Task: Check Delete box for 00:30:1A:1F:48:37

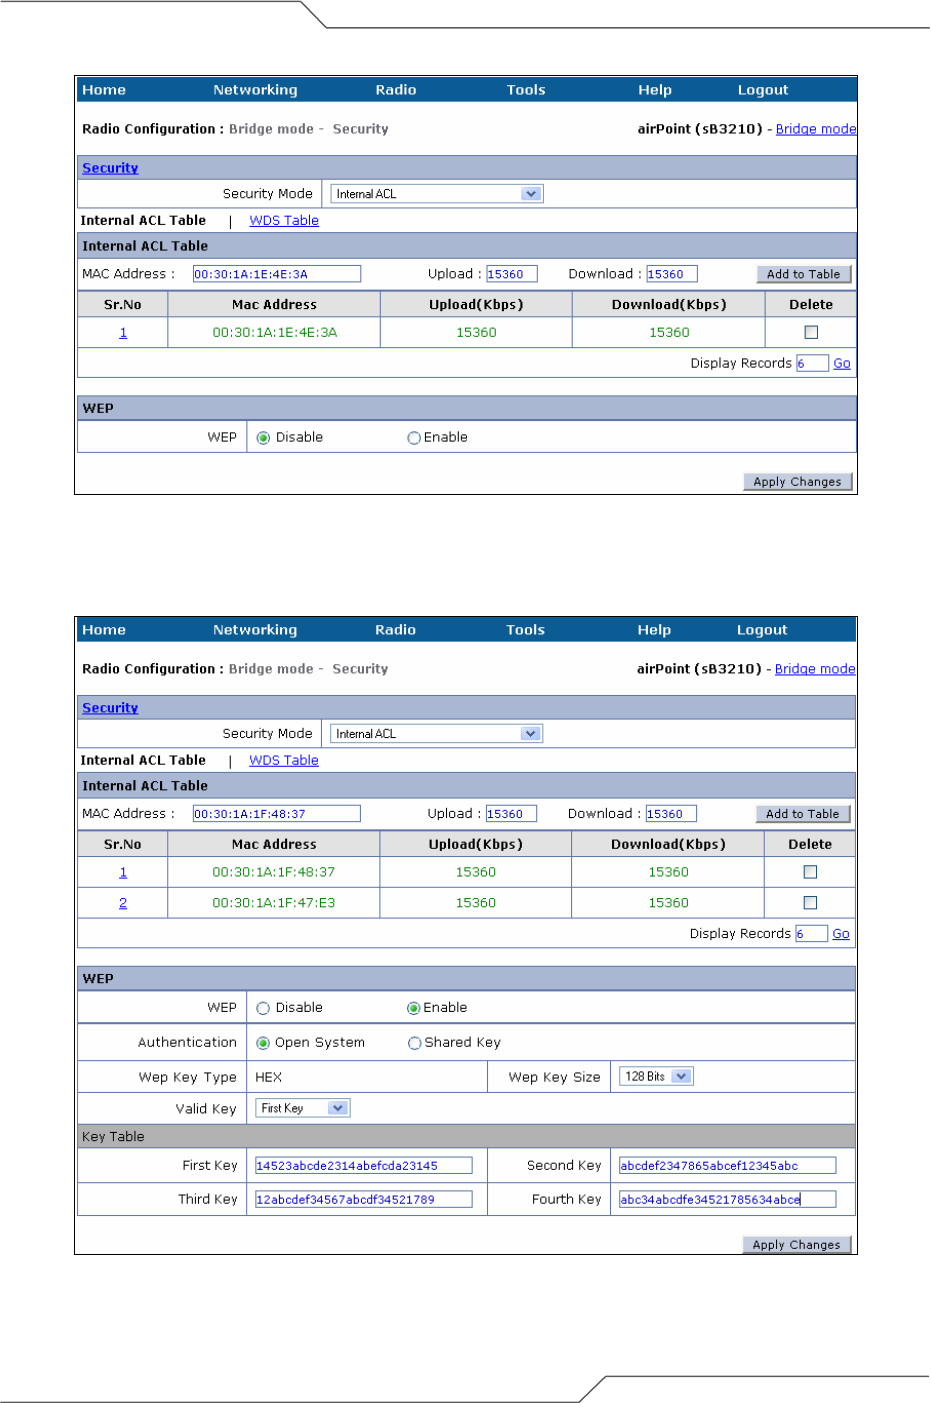Action: click(810, 872)
